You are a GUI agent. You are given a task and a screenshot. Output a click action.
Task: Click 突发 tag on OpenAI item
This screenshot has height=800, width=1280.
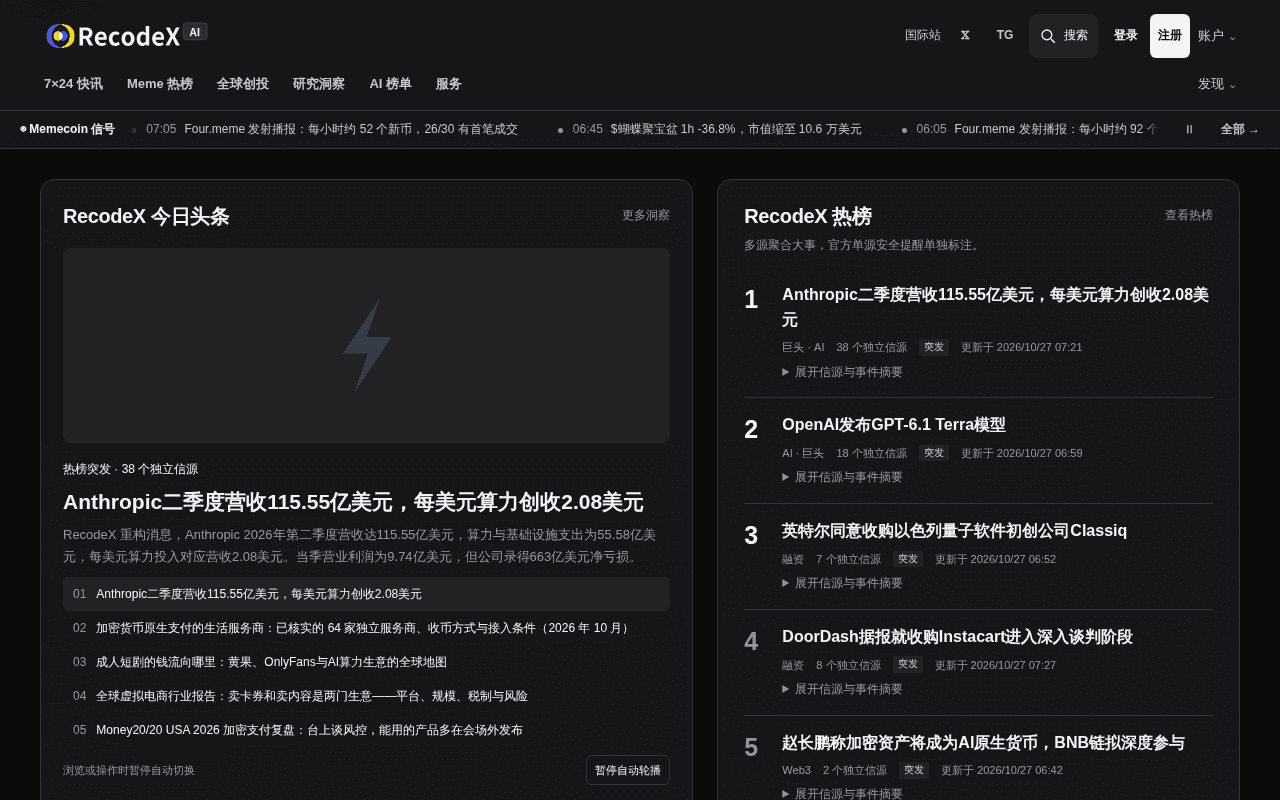click(x=934, y=453)
